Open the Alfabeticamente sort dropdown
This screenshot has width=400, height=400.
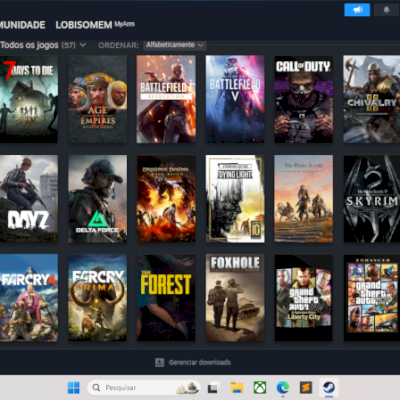(x=175, y=45)
